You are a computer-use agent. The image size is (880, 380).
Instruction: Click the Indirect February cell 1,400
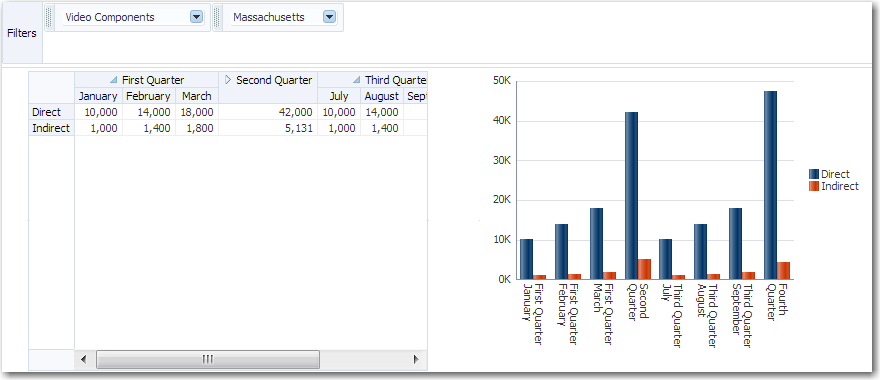coord(148,128)
